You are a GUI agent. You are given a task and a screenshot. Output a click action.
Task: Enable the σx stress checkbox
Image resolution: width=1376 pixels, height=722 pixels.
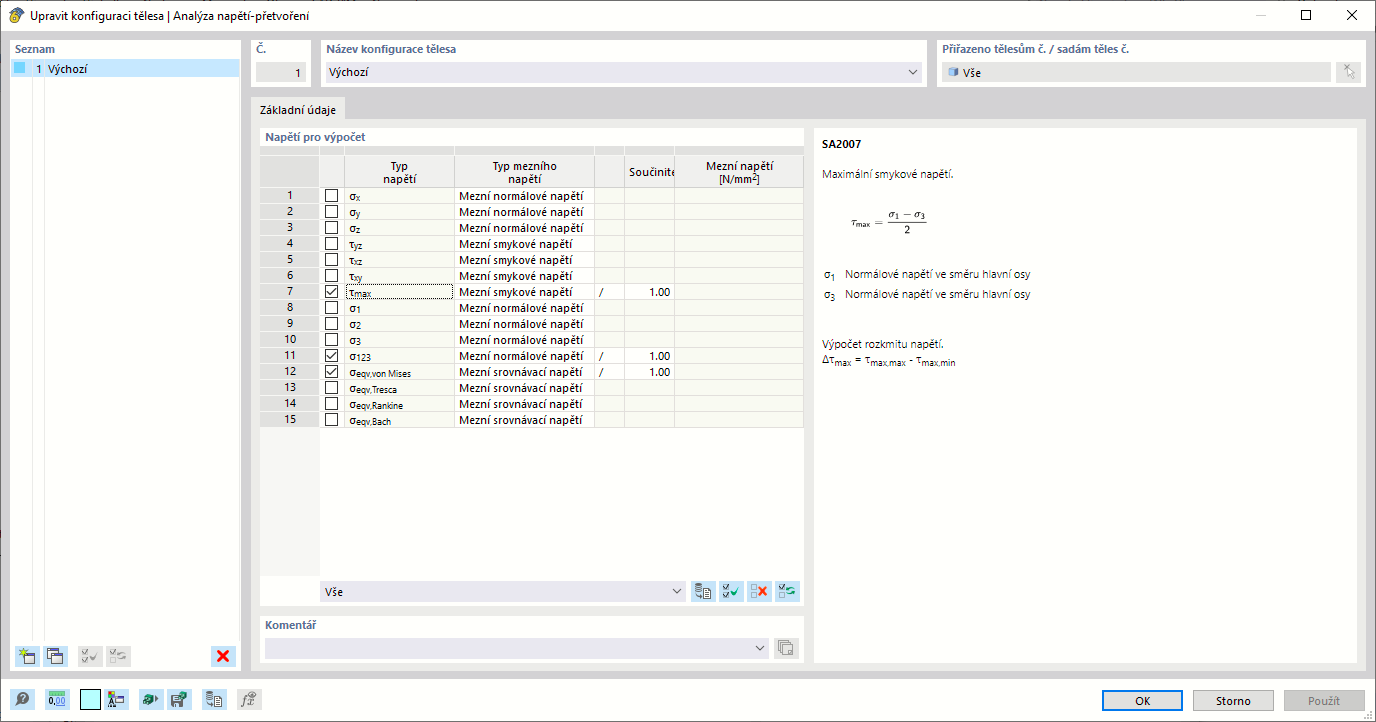coord(332,196)
